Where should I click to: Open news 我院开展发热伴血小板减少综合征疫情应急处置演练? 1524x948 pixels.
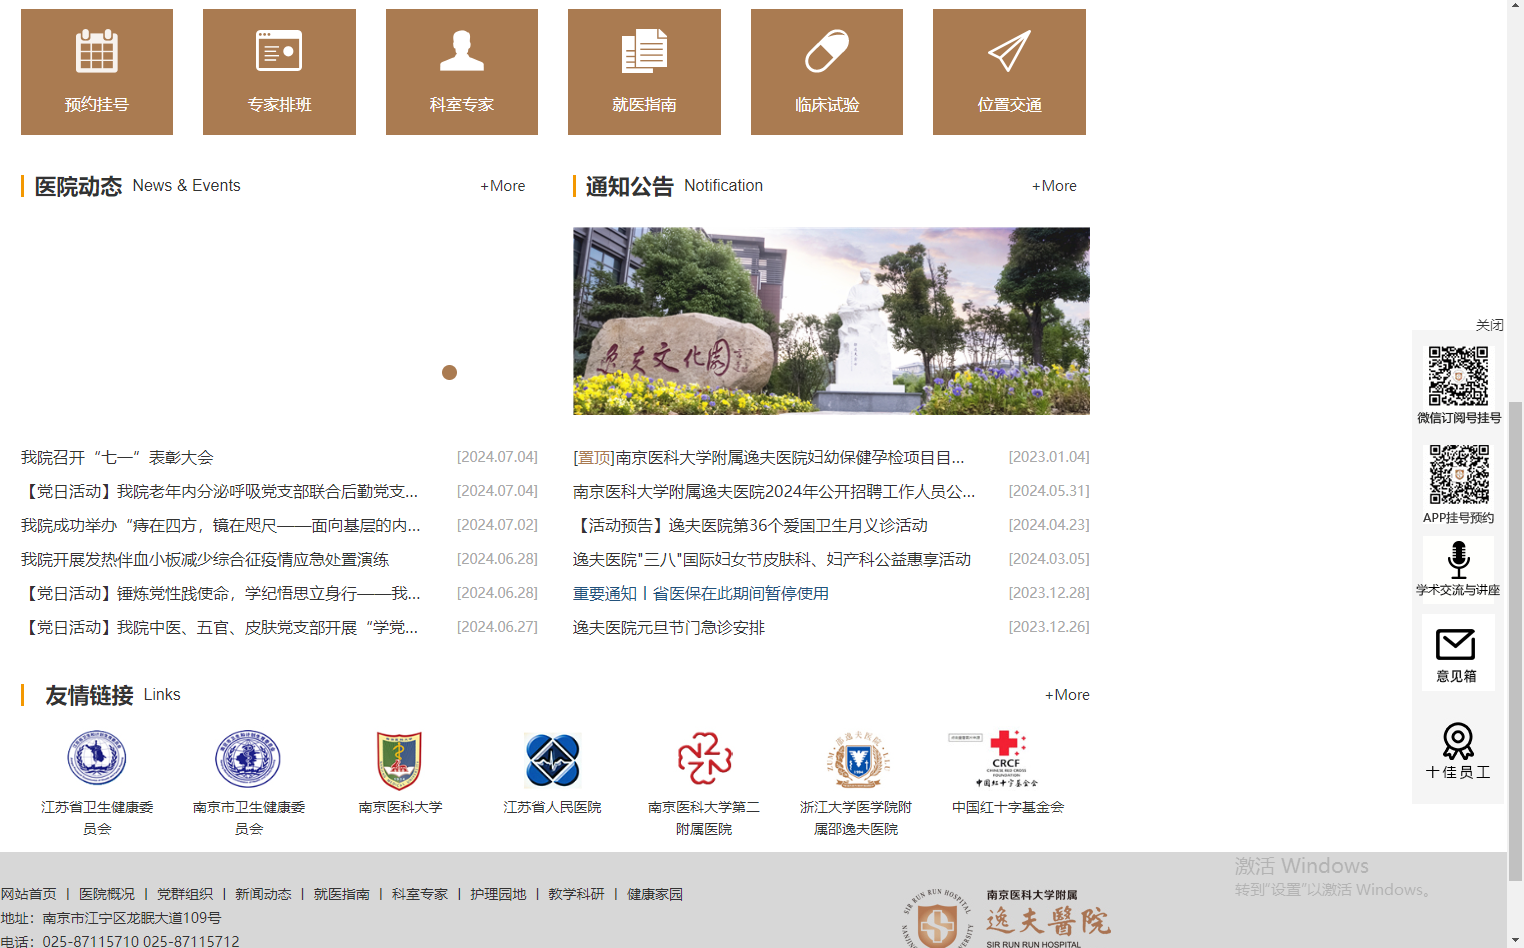[205, 559]
